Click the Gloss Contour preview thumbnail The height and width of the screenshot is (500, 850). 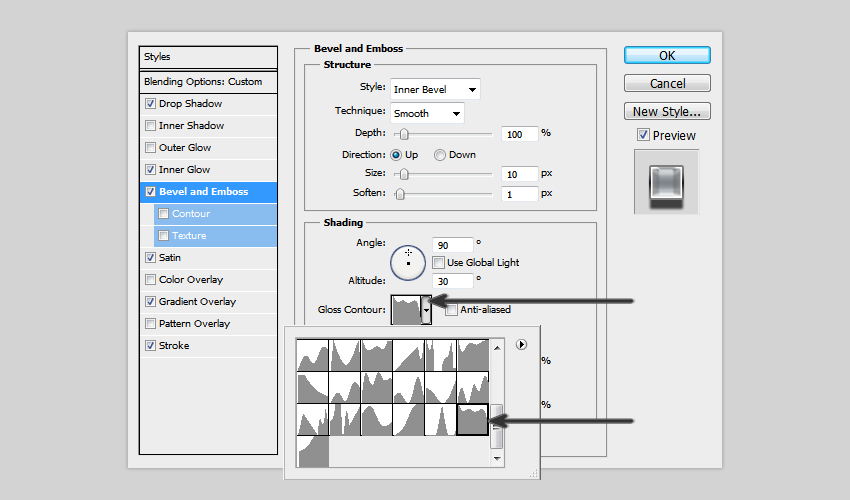[405, 310]
